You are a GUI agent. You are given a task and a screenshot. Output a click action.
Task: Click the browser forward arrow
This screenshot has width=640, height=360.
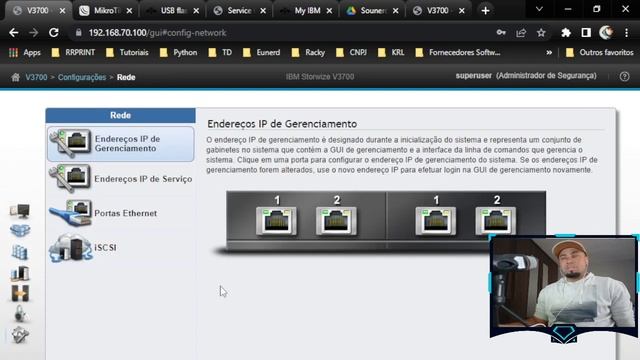33,33
